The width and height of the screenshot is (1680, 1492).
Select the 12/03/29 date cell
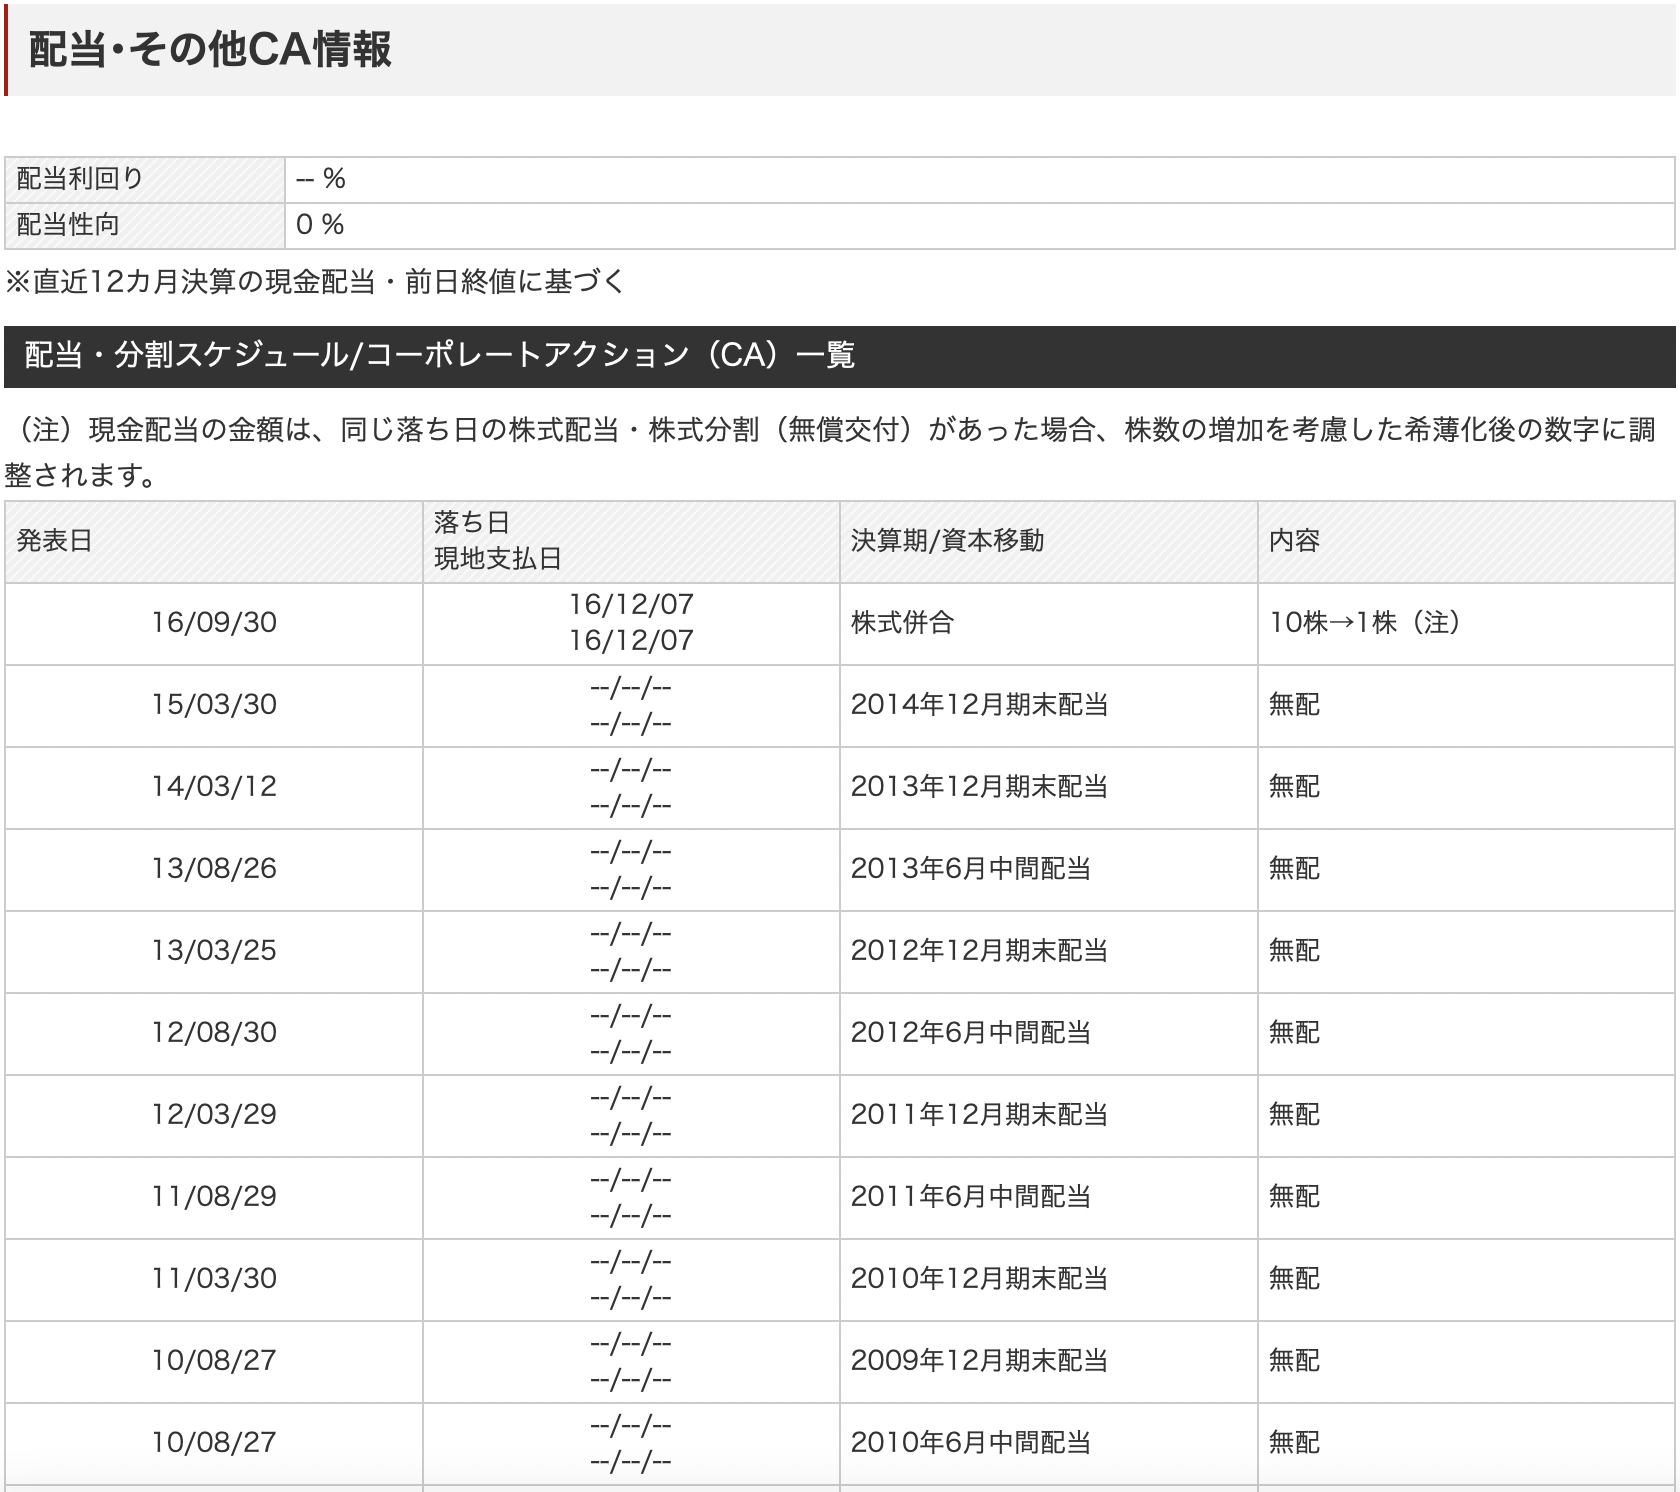tap(214, 1115)
